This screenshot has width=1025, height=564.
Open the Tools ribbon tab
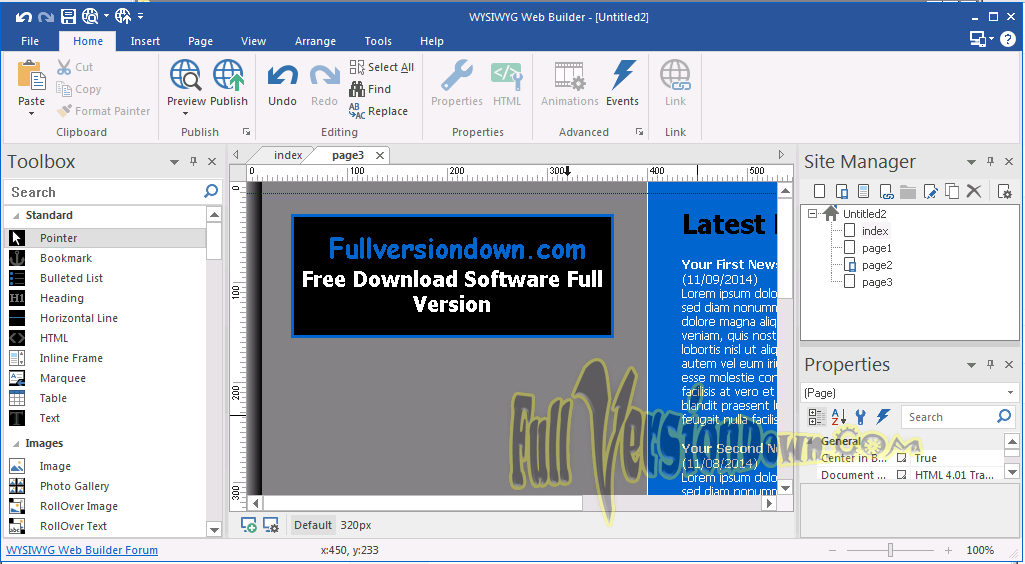[x=378, y=41]
